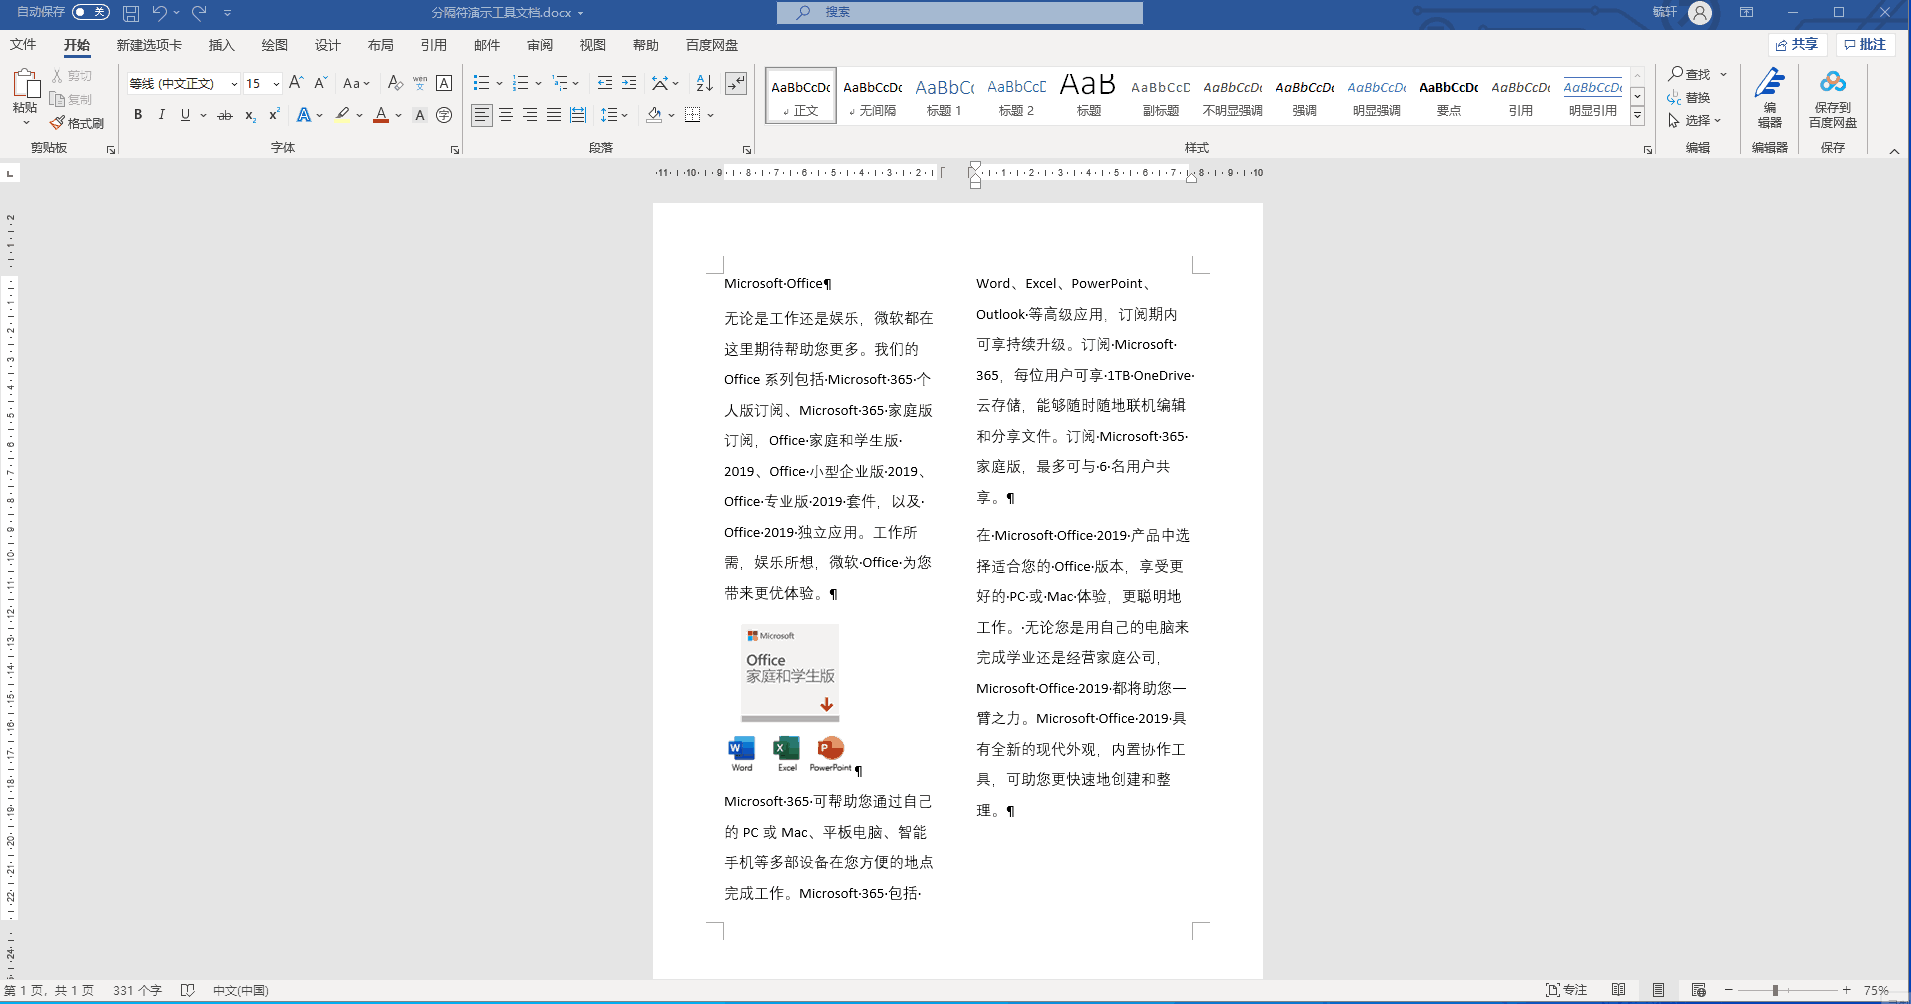Screen dimensions: 1911x1004
Task: Click the Sort A-Z icon
Action: tap(704, 83)
